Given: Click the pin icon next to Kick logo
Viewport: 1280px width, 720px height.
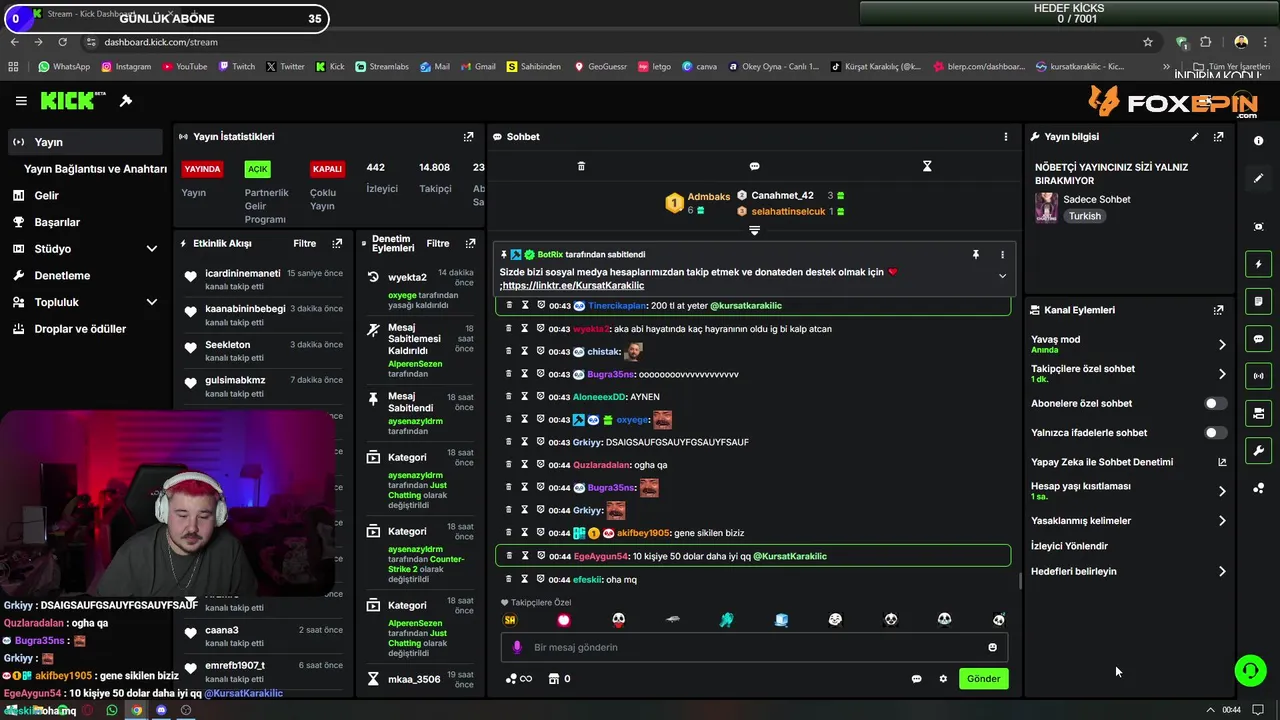Looking at the screenshot, I should (x=126, y=101).
